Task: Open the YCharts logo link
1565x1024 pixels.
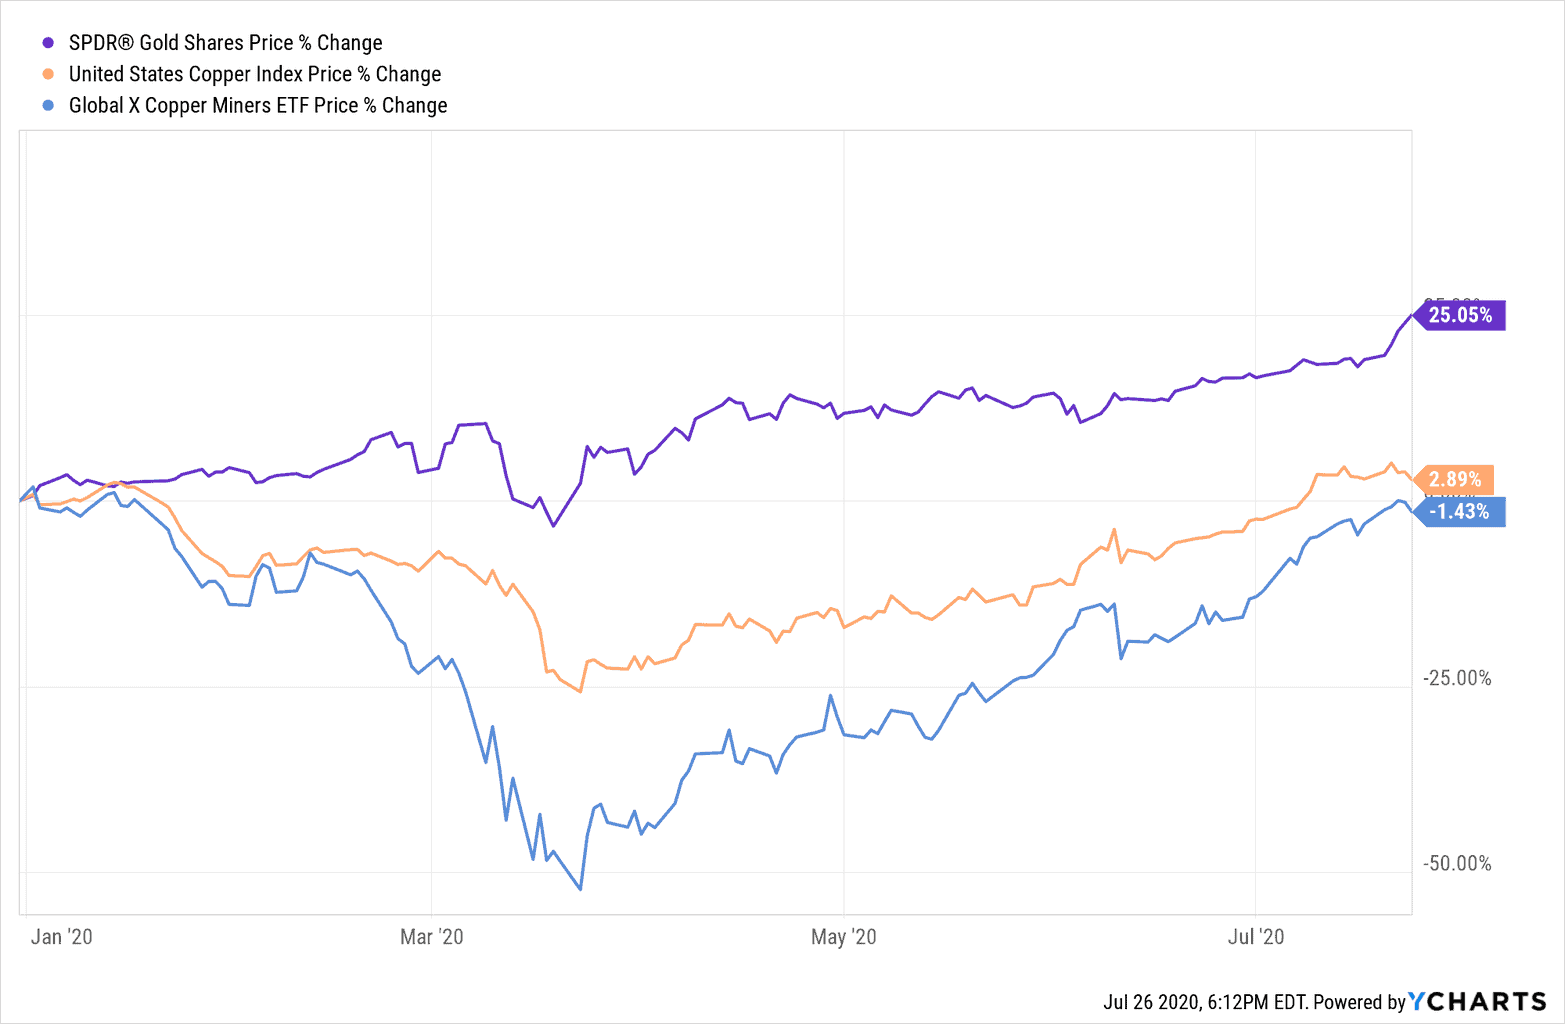Action: (1477, 1001)
